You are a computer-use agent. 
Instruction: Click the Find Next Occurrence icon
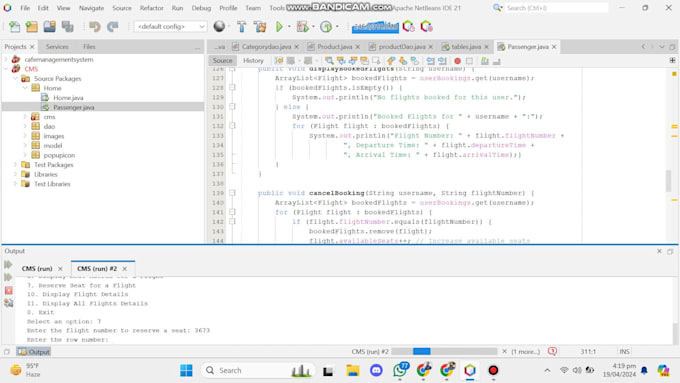tap(353, 61)
